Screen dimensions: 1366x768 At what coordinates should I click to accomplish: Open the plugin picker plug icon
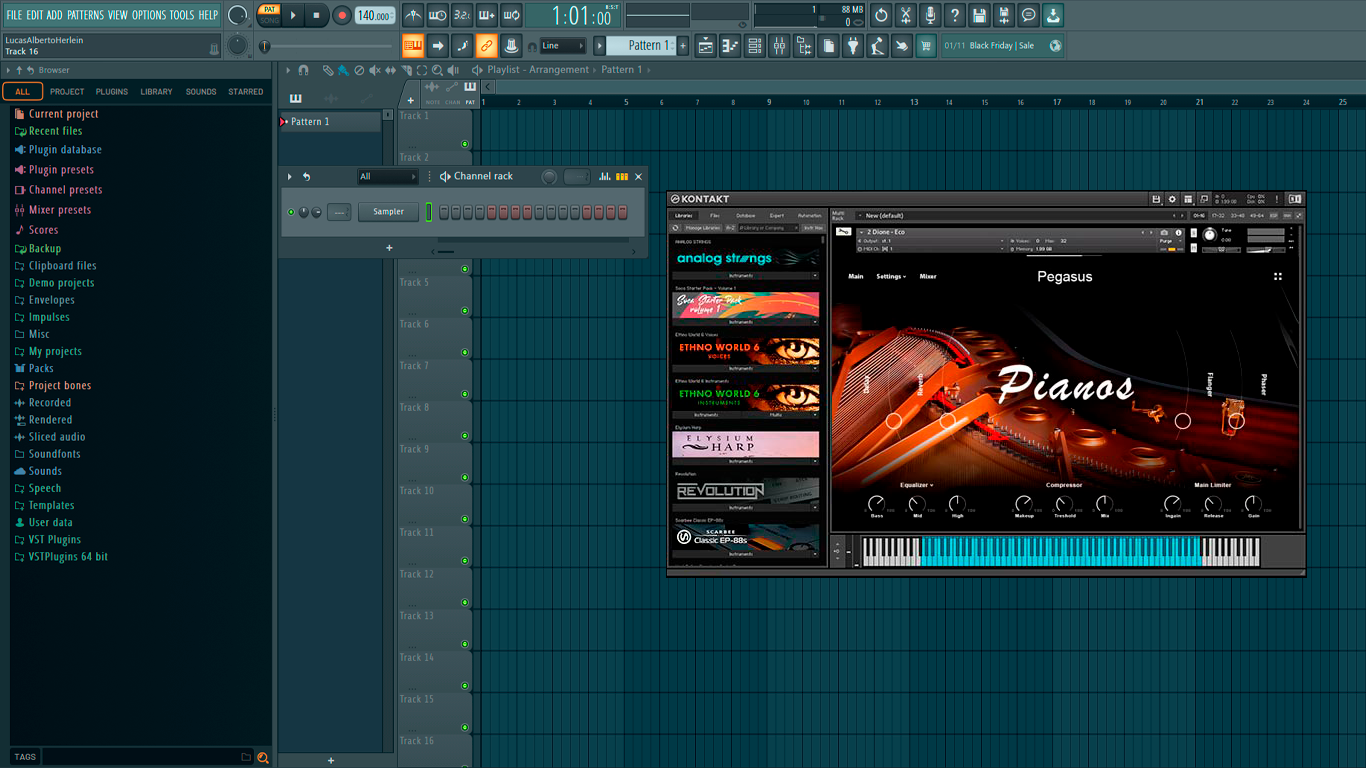click(853, 45)
